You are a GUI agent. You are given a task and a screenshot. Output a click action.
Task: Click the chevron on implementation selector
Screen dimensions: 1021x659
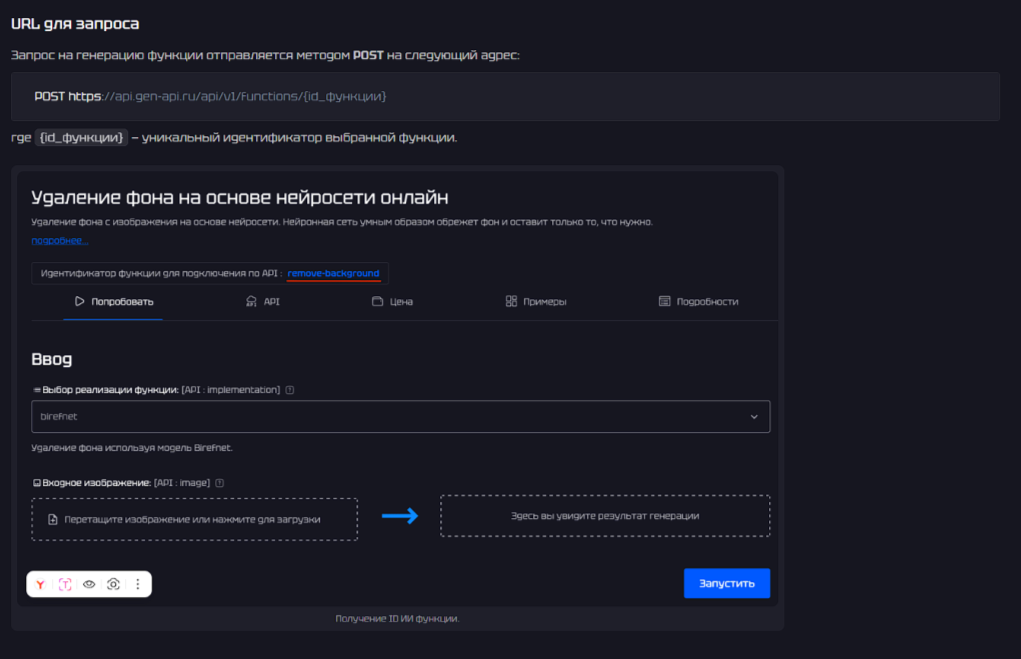click(x=754, y=417)
